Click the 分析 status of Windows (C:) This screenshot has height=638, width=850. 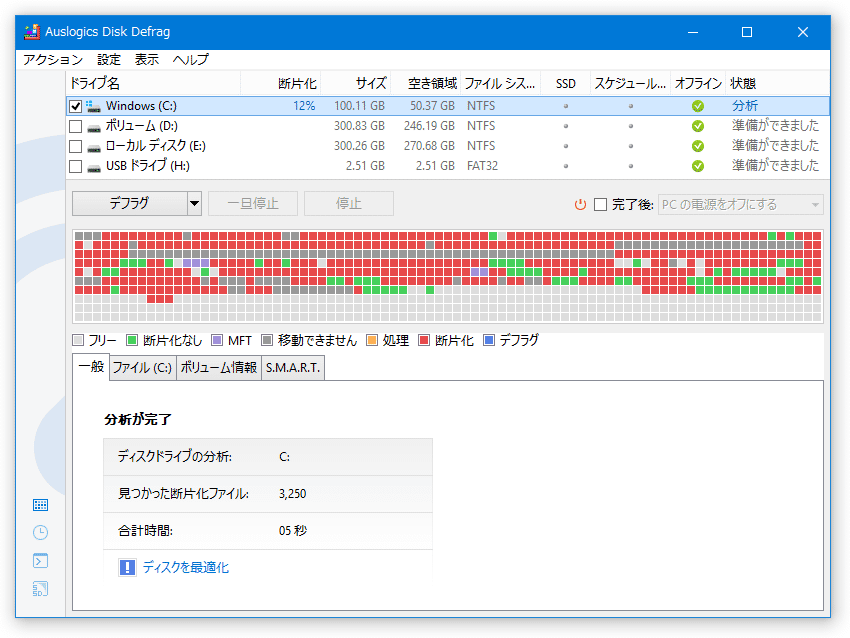point(745,106)
